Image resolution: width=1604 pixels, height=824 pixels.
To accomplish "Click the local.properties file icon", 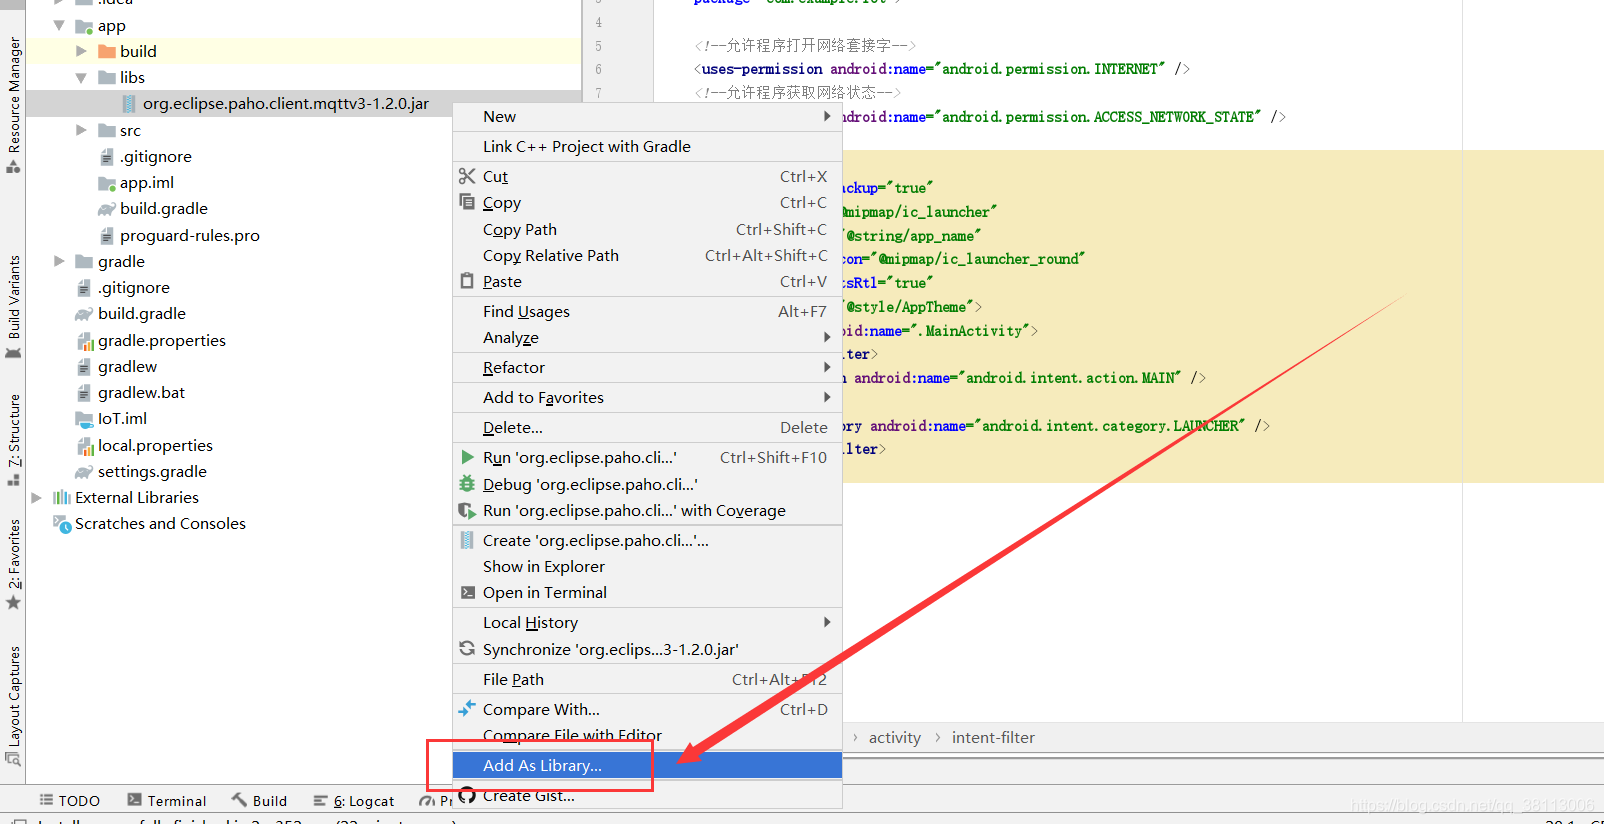I will (85, 445).
